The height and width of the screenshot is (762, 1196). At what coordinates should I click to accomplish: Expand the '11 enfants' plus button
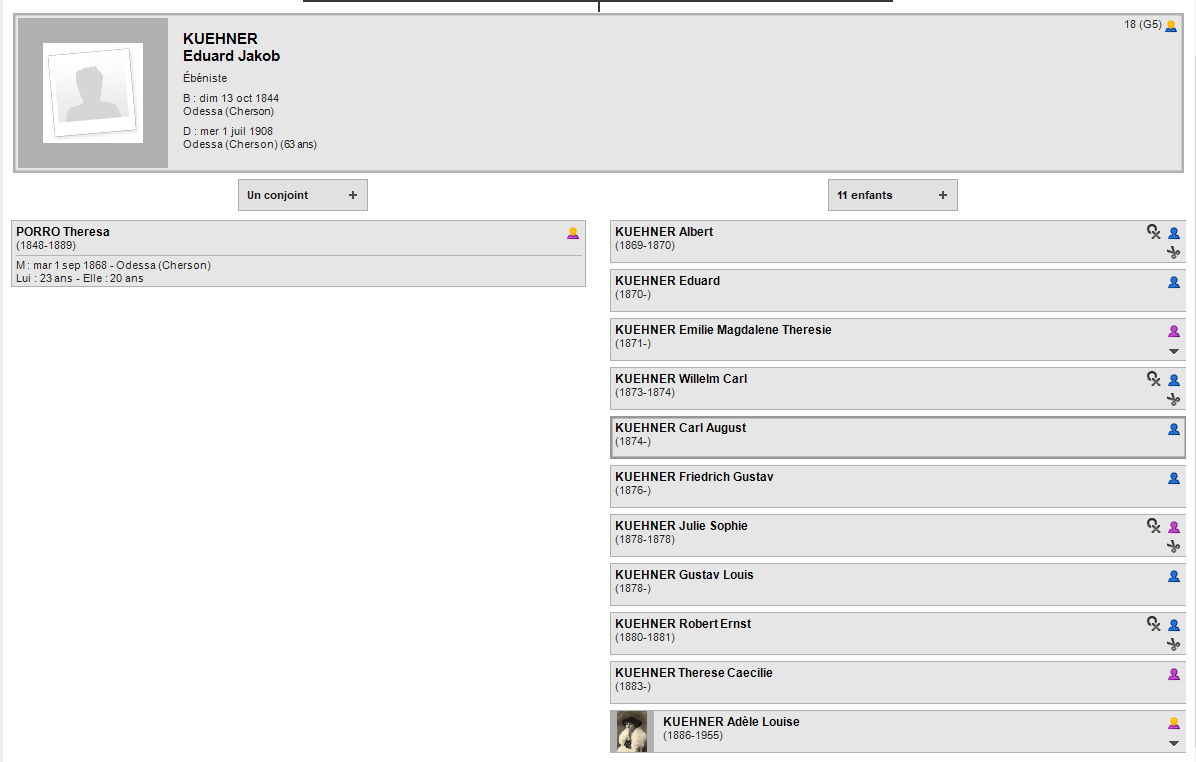coord(942,195)
